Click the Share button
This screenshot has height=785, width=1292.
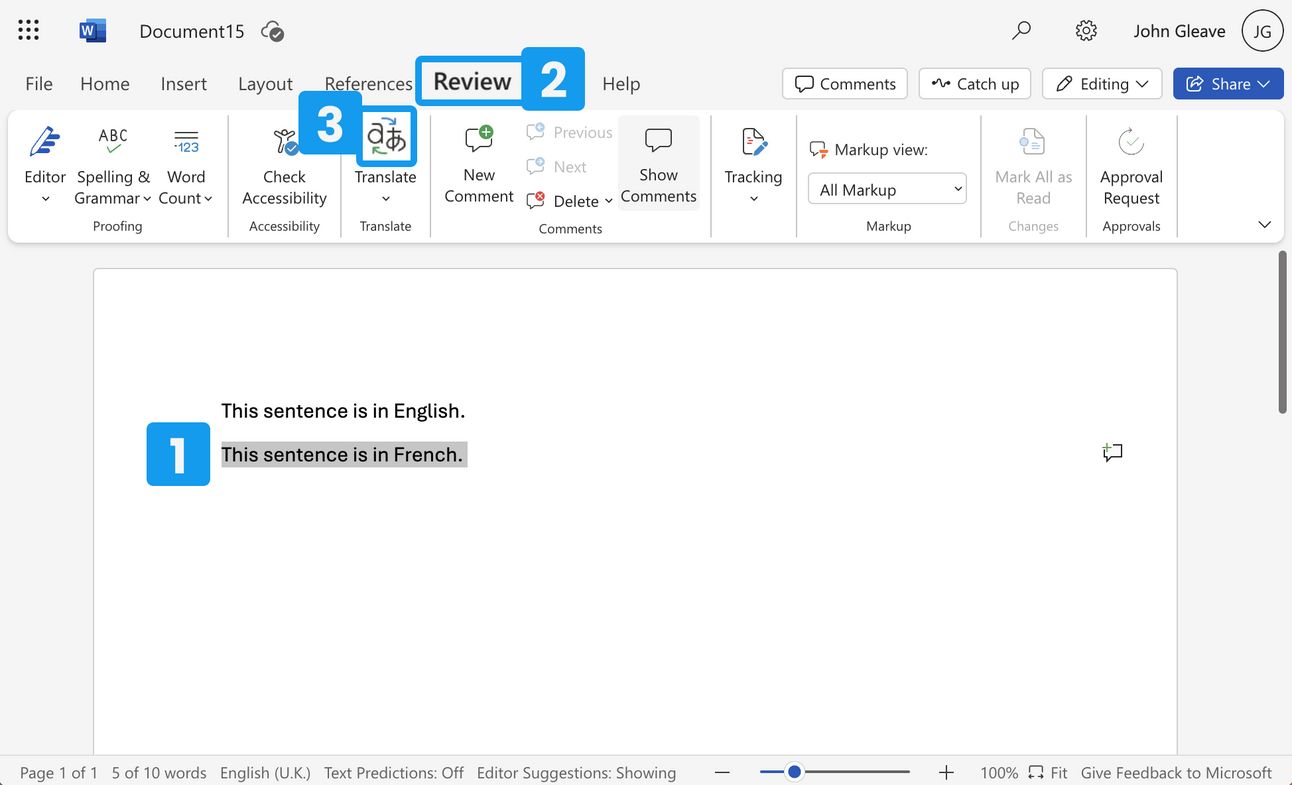[x=1227, y=84]
